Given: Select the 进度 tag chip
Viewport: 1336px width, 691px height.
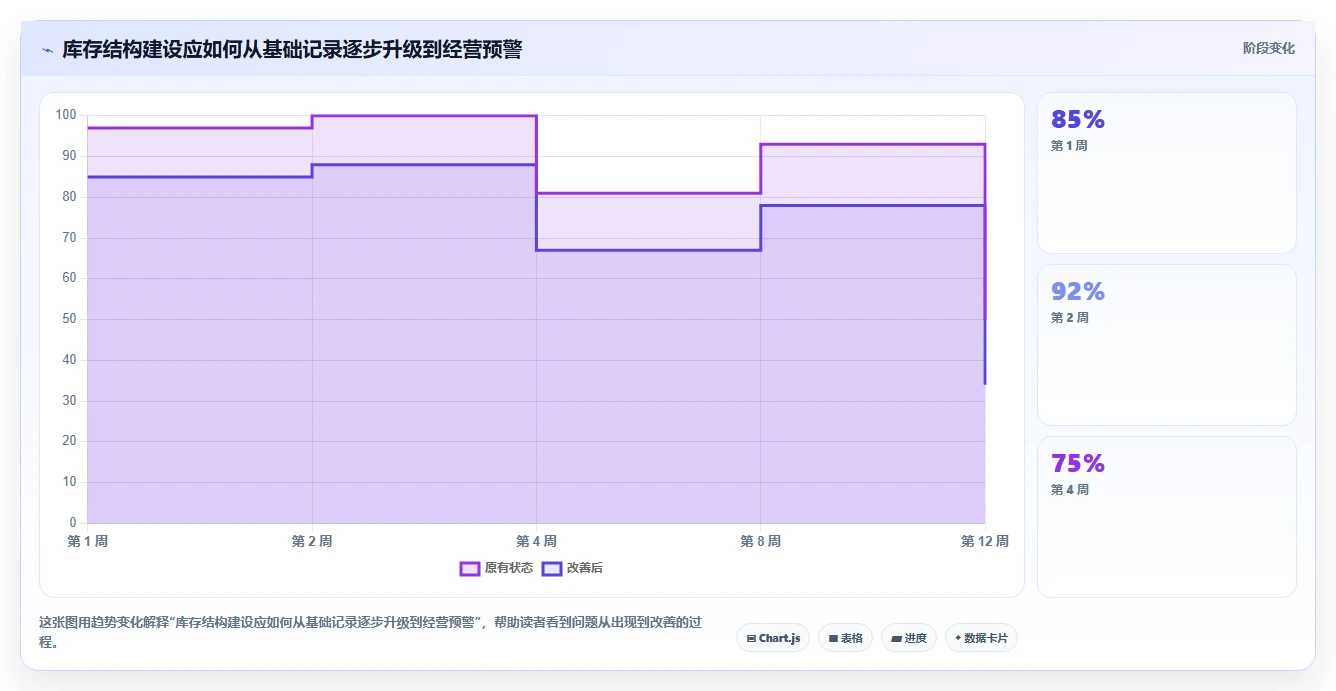Looking at the screenshot, I should pos(909,638).
